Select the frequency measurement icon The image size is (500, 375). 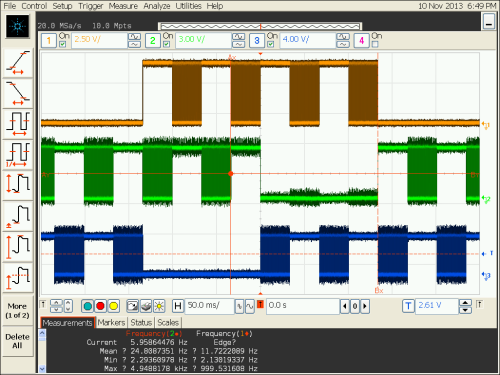coord(18,155)
